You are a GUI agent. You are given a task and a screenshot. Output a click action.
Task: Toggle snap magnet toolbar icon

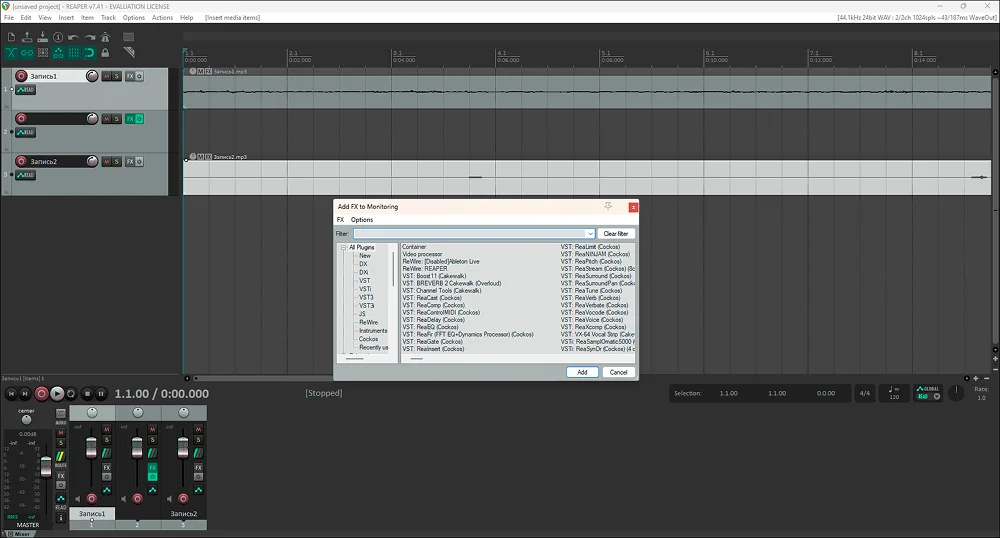point(89,53)
